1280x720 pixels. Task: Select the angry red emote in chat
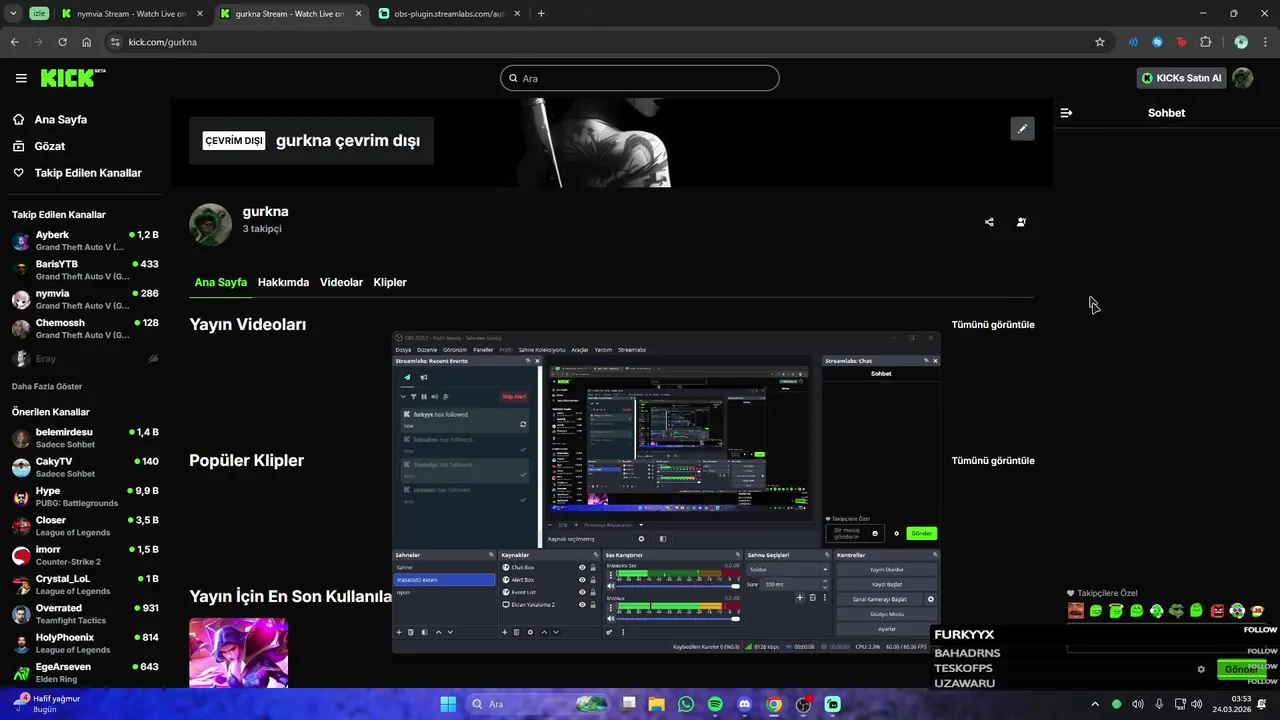tap(1217, 611)
